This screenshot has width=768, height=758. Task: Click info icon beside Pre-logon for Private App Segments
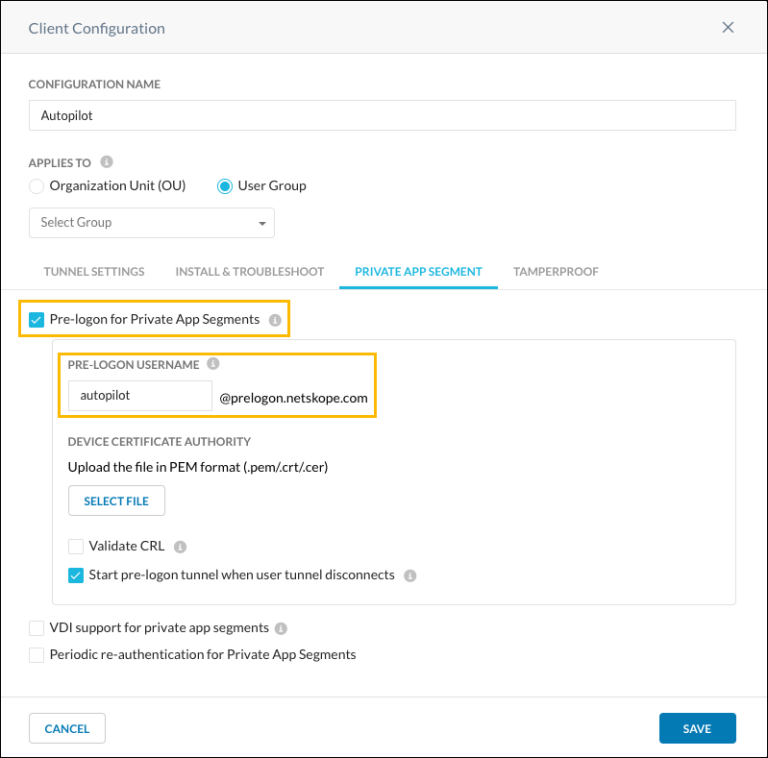pyautogui.click(x=275, y=320)
